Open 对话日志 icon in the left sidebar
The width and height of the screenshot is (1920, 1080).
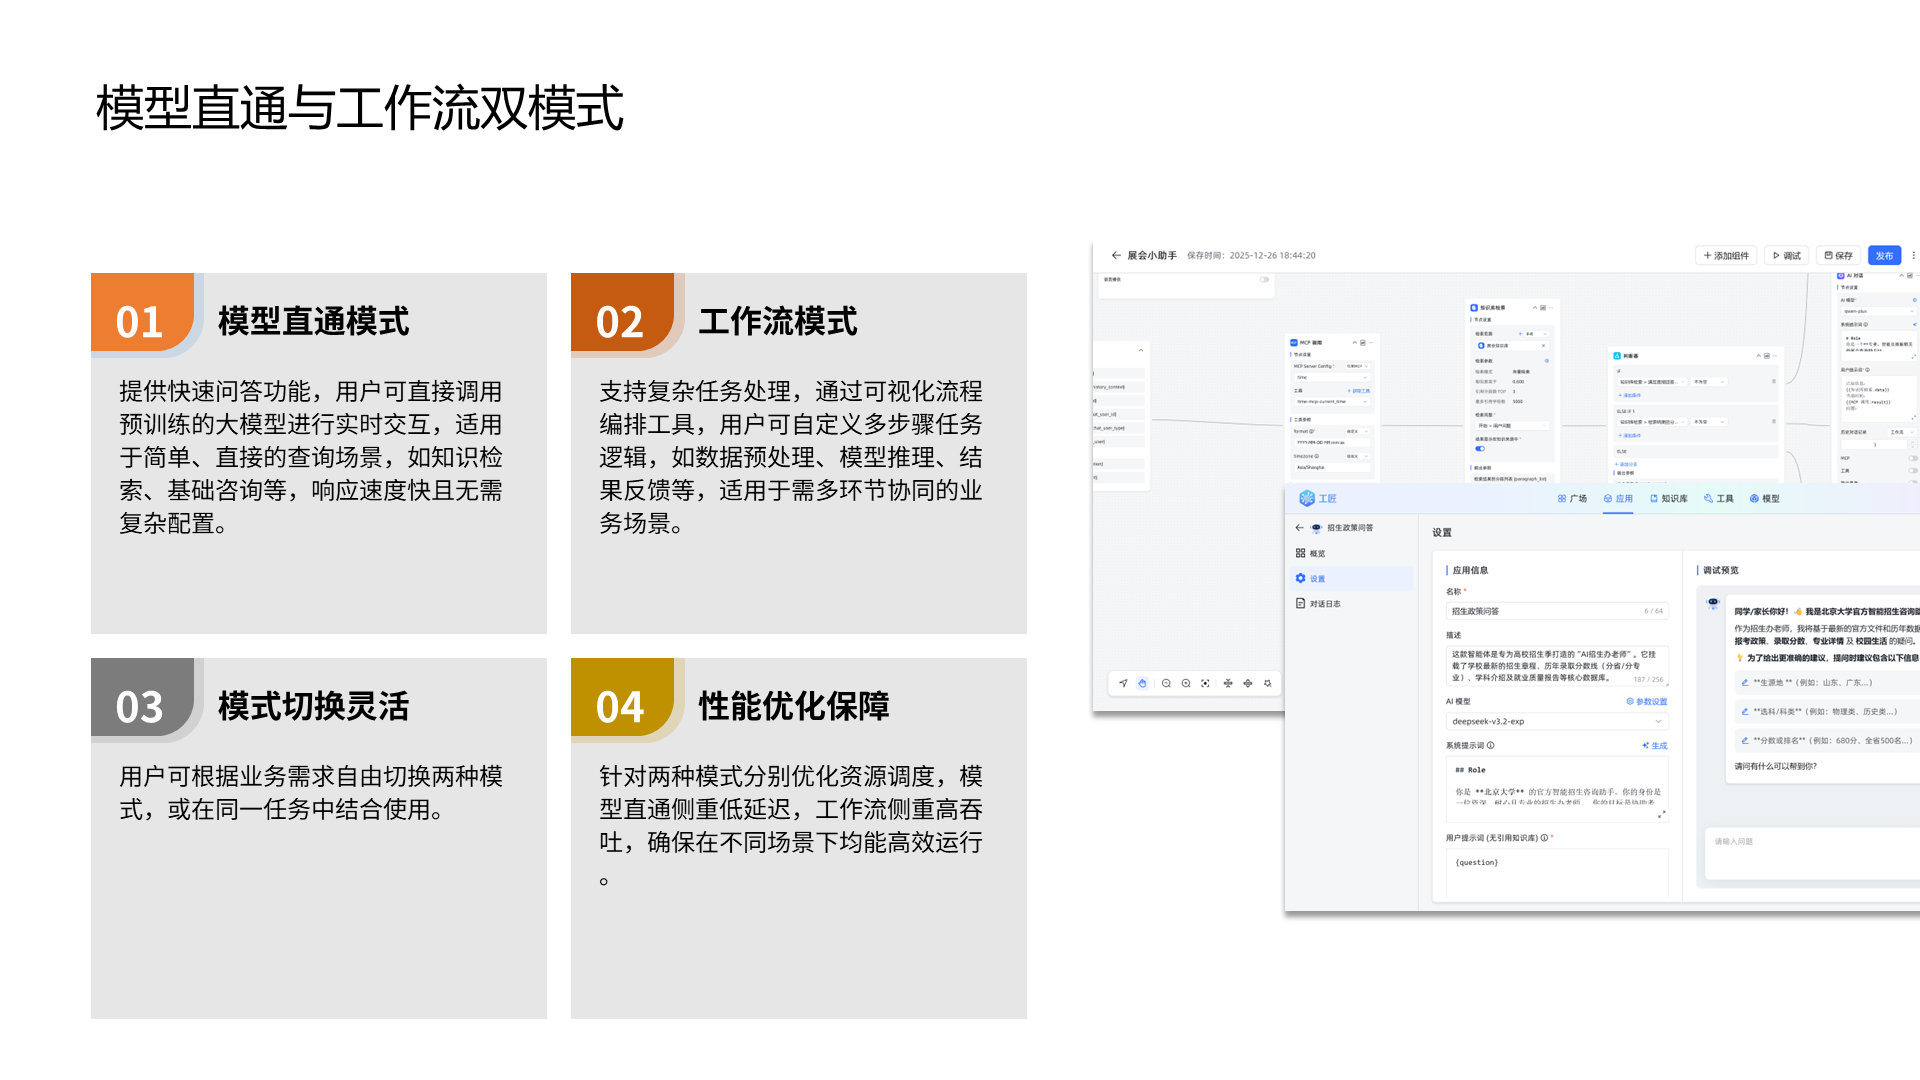[1299, 604]
